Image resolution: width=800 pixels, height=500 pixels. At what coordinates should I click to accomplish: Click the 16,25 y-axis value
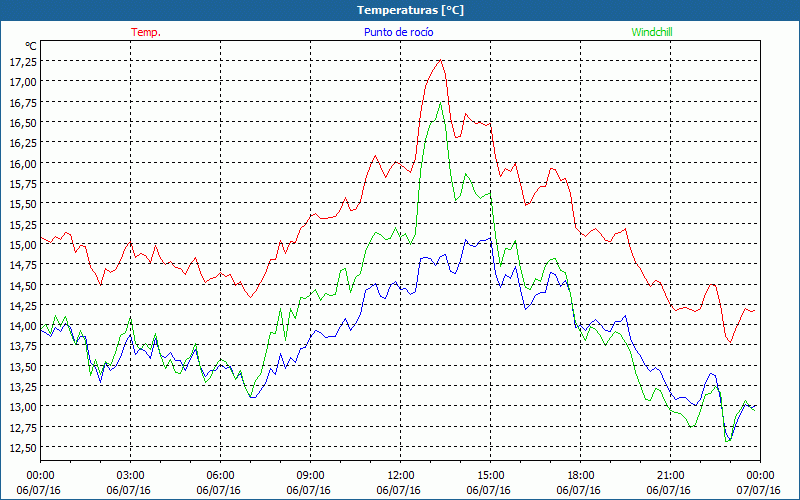(x=22, y=142)
